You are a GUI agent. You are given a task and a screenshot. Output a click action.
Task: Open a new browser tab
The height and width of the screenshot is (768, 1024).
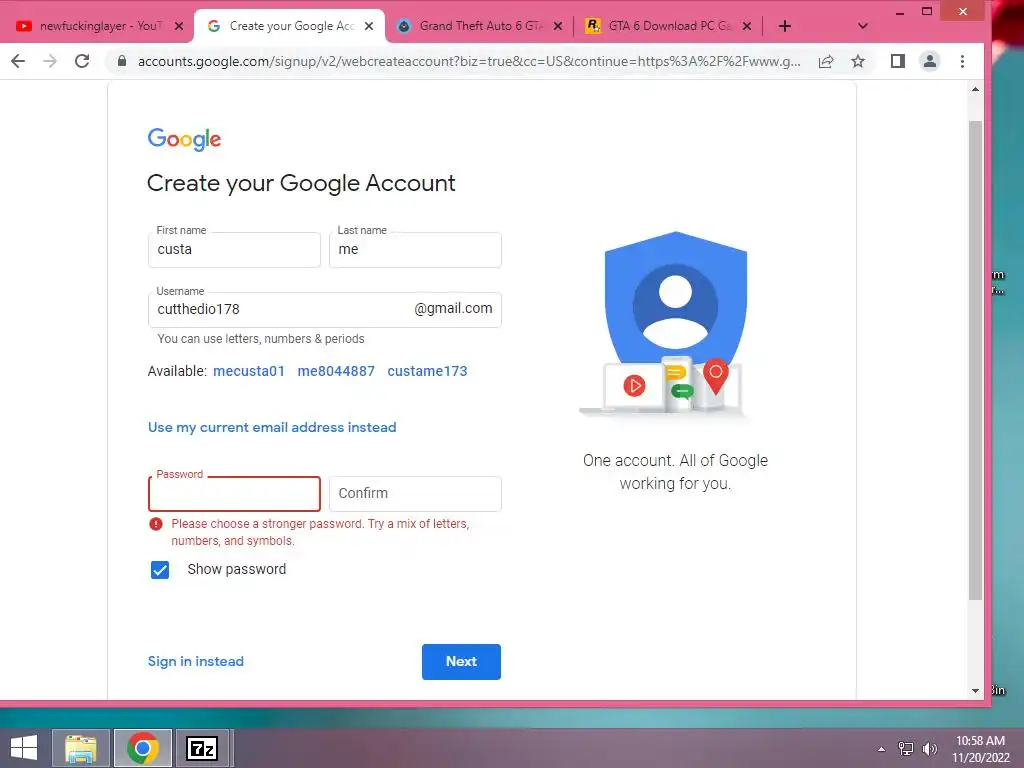click(785, 26)
